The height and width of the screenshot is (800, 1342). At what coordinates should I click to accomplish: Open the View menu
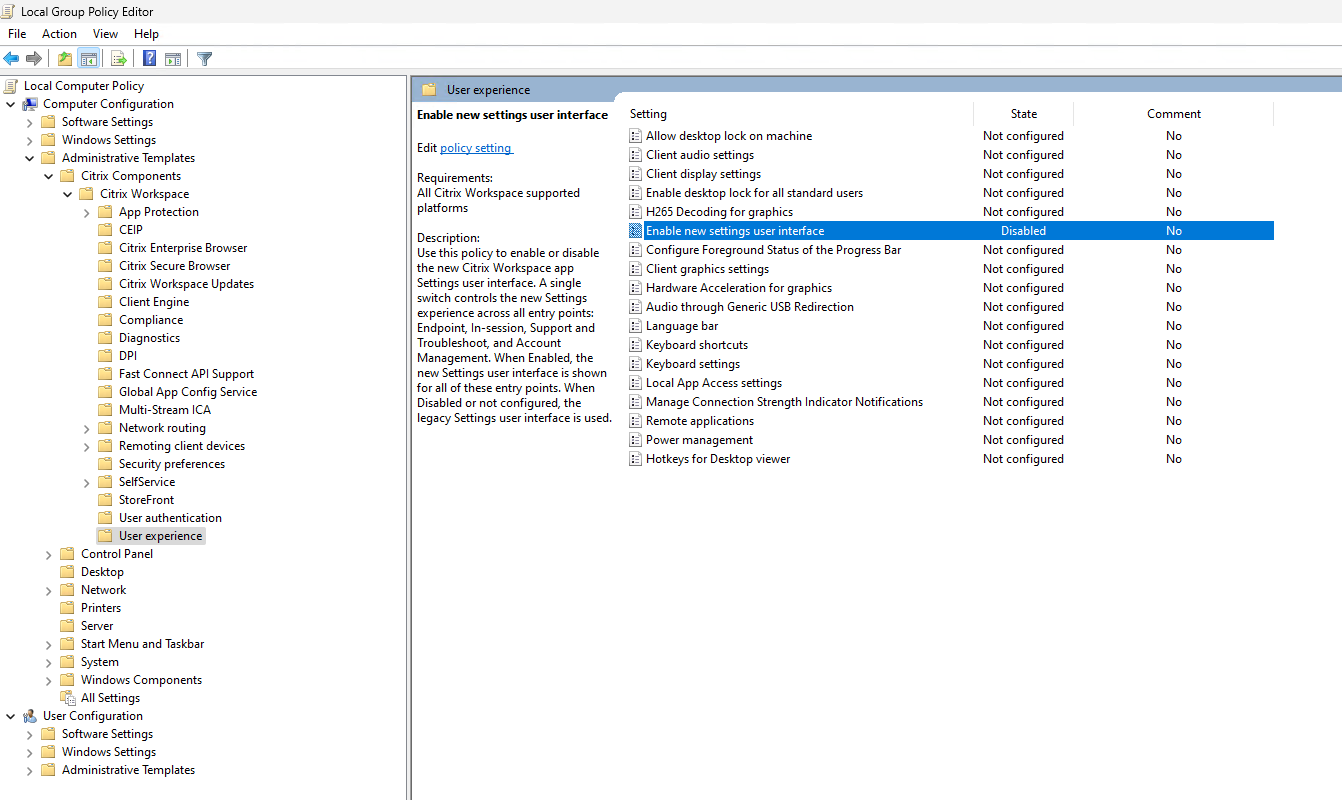coord(105,34)
